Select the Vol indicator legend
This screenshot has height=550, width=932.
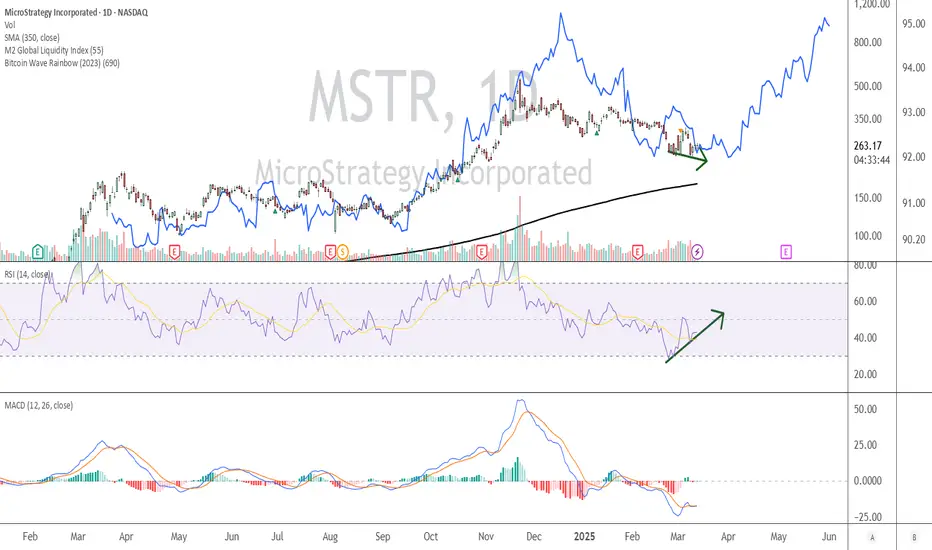click(10, 25)
